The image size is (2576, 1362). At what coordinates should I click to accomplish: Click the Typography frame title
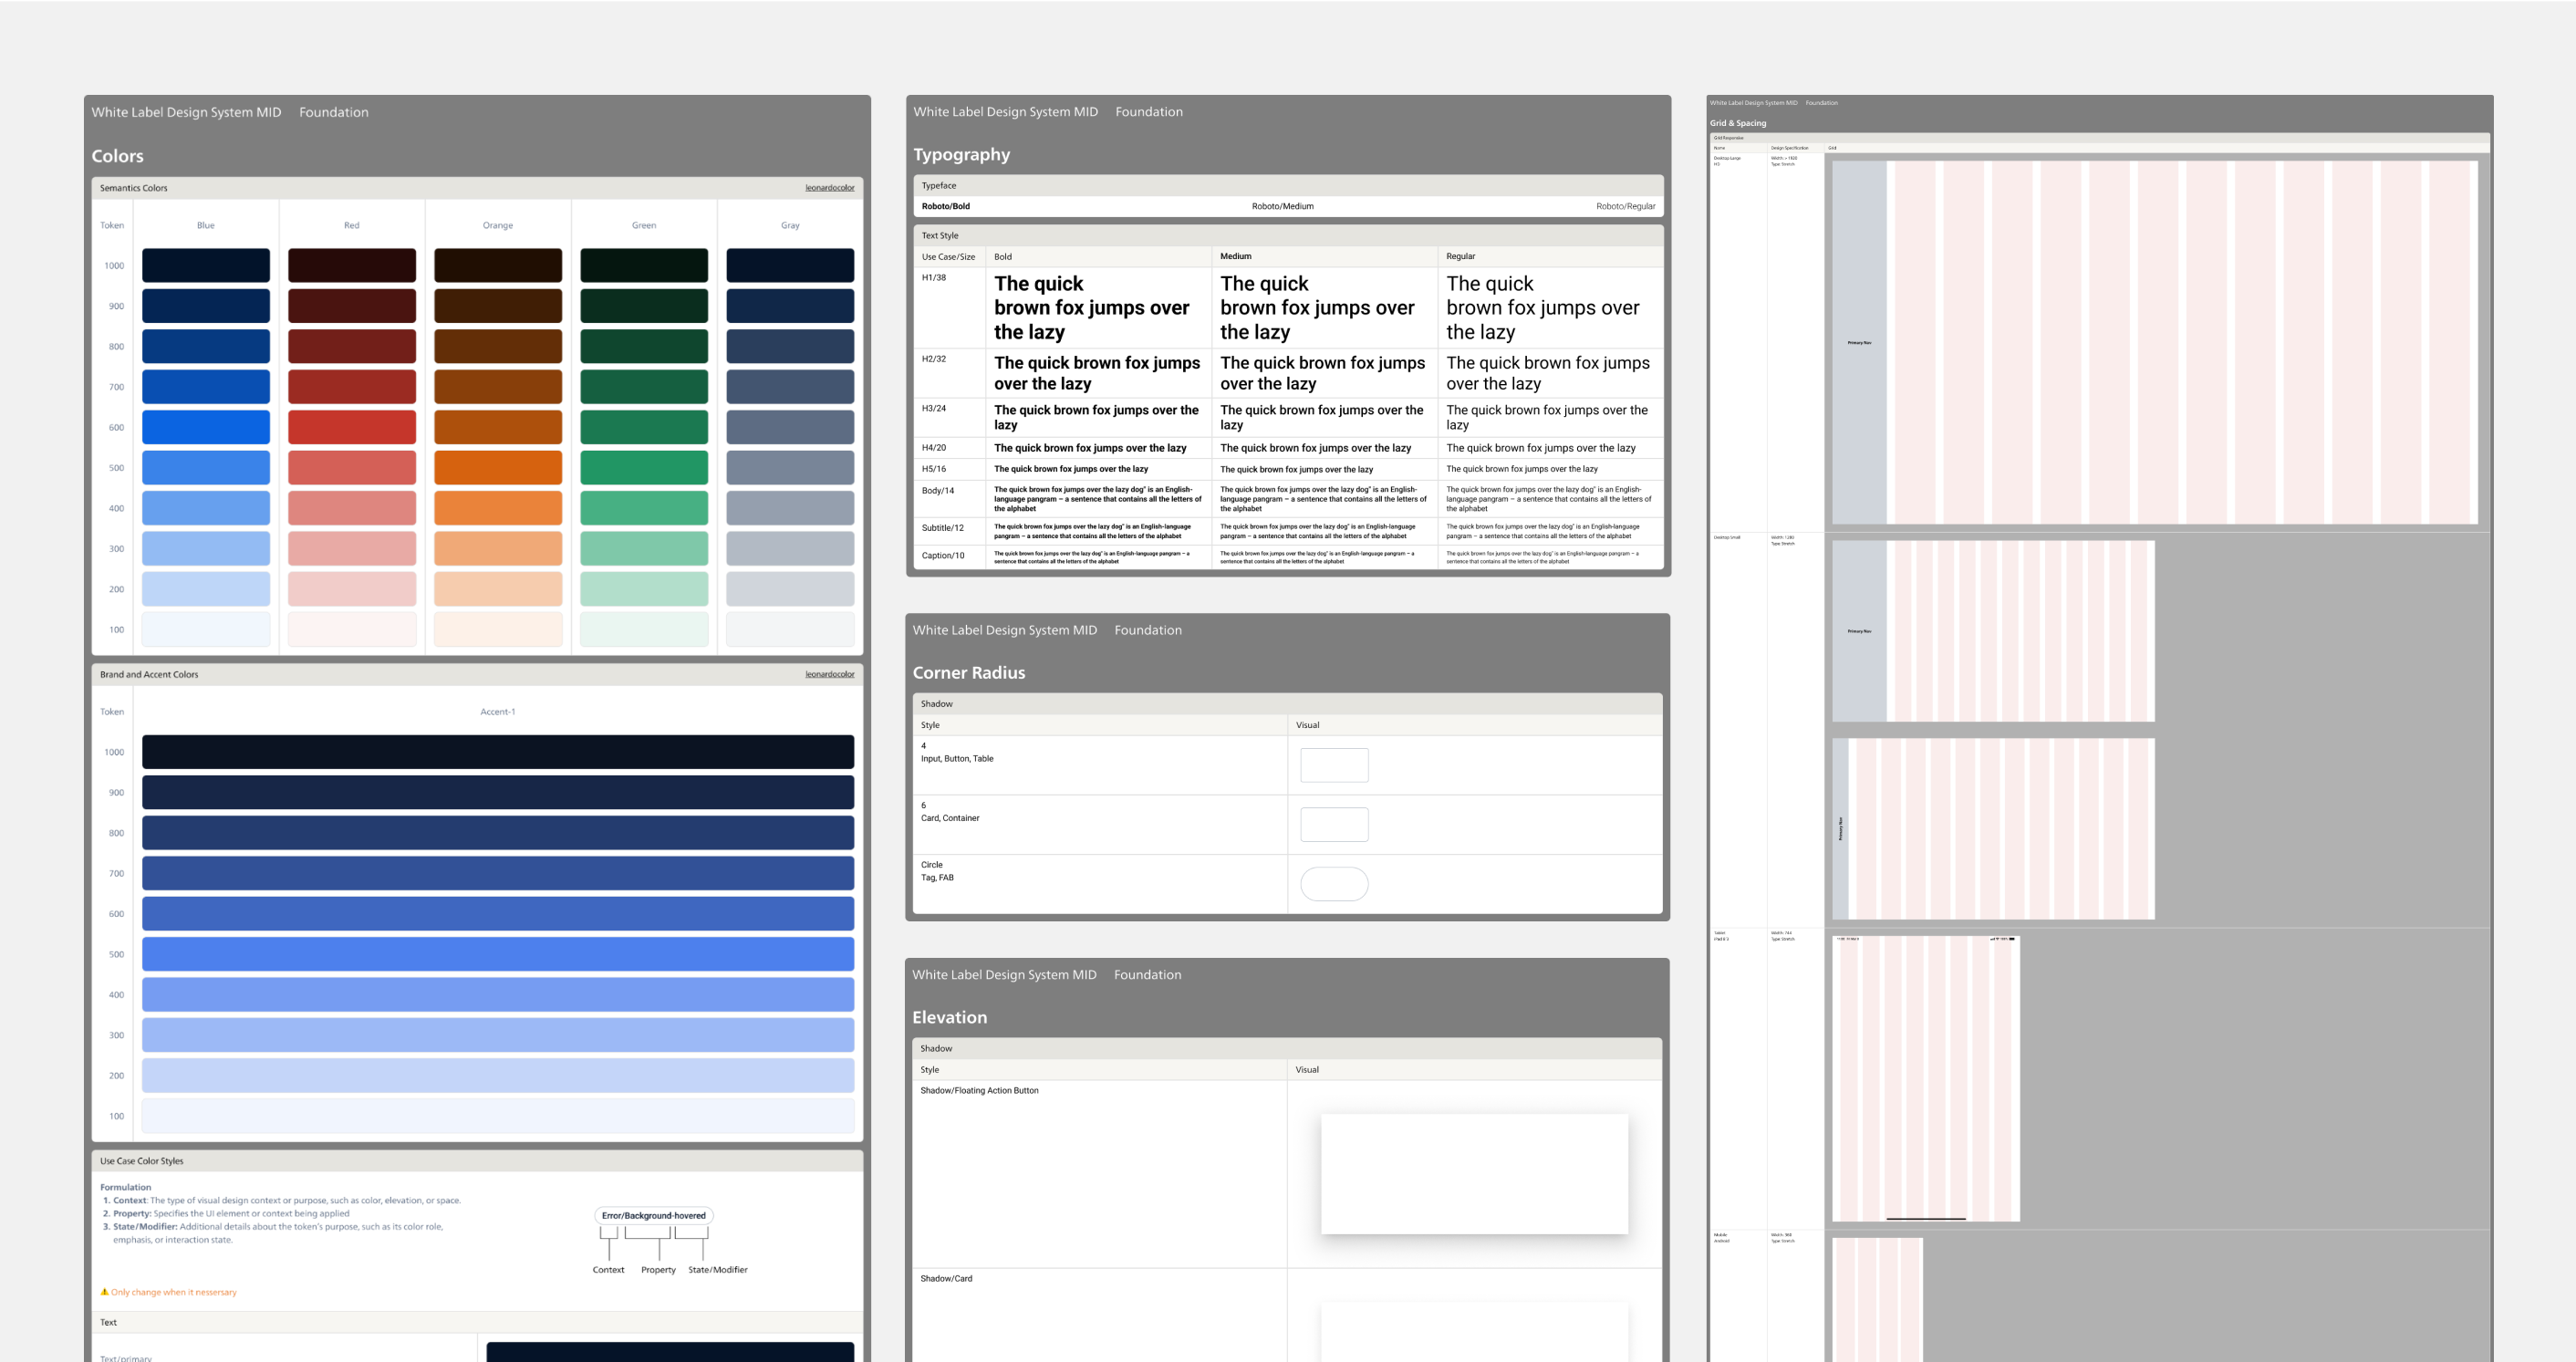point(962,155)
